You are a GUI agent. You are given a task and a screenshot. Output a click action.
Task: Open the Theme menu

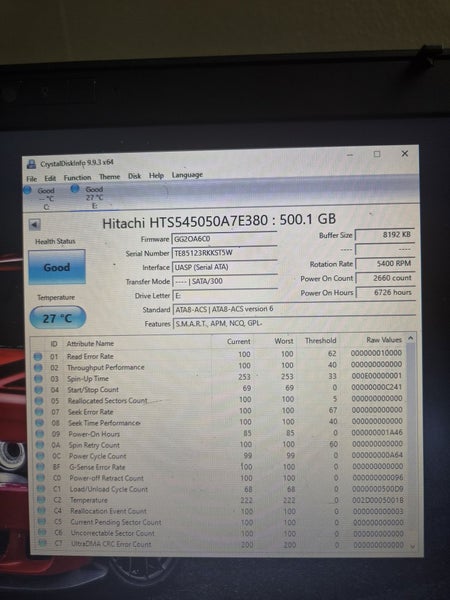[109, 177]
